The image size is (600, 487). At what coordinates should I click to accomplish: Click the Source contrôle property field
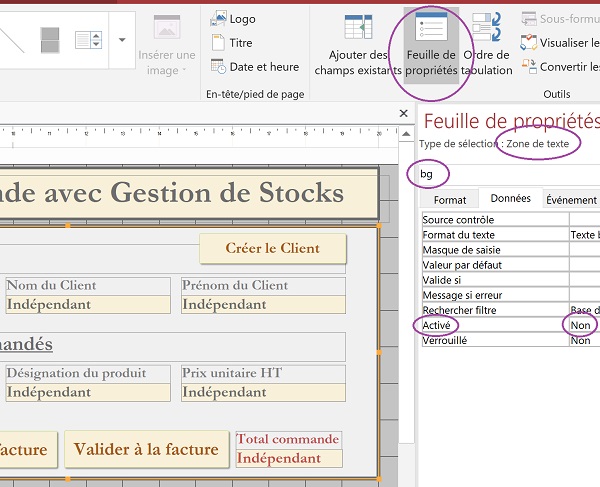pyautogui.click(x=584, y=220)
